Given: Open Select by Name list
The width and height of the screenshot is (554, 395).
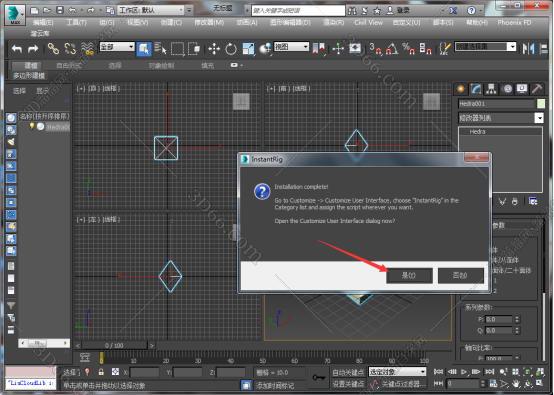Looking at the screenshot, I should click(161, 49).
